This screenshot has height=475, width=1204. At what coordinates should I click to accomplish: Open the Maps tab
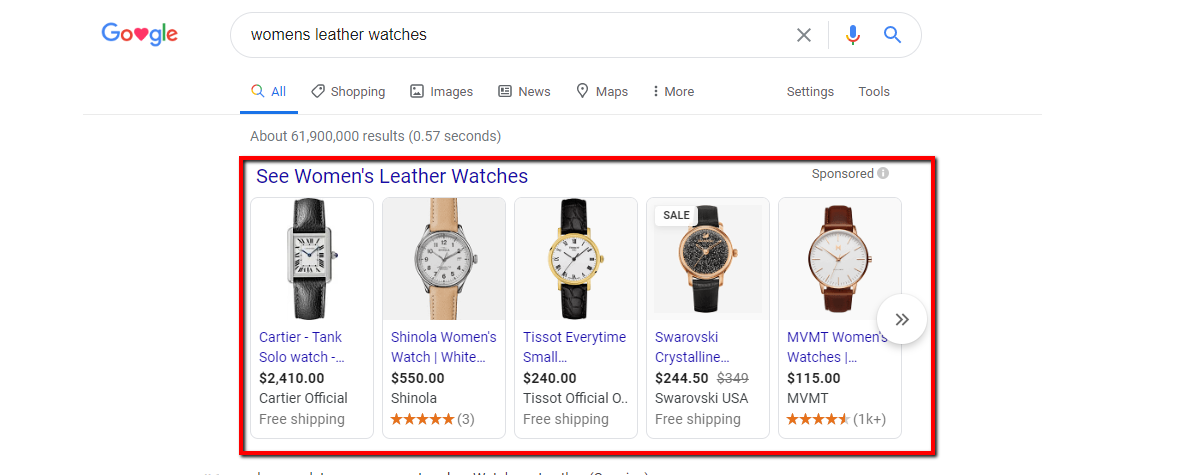point(602,92)
